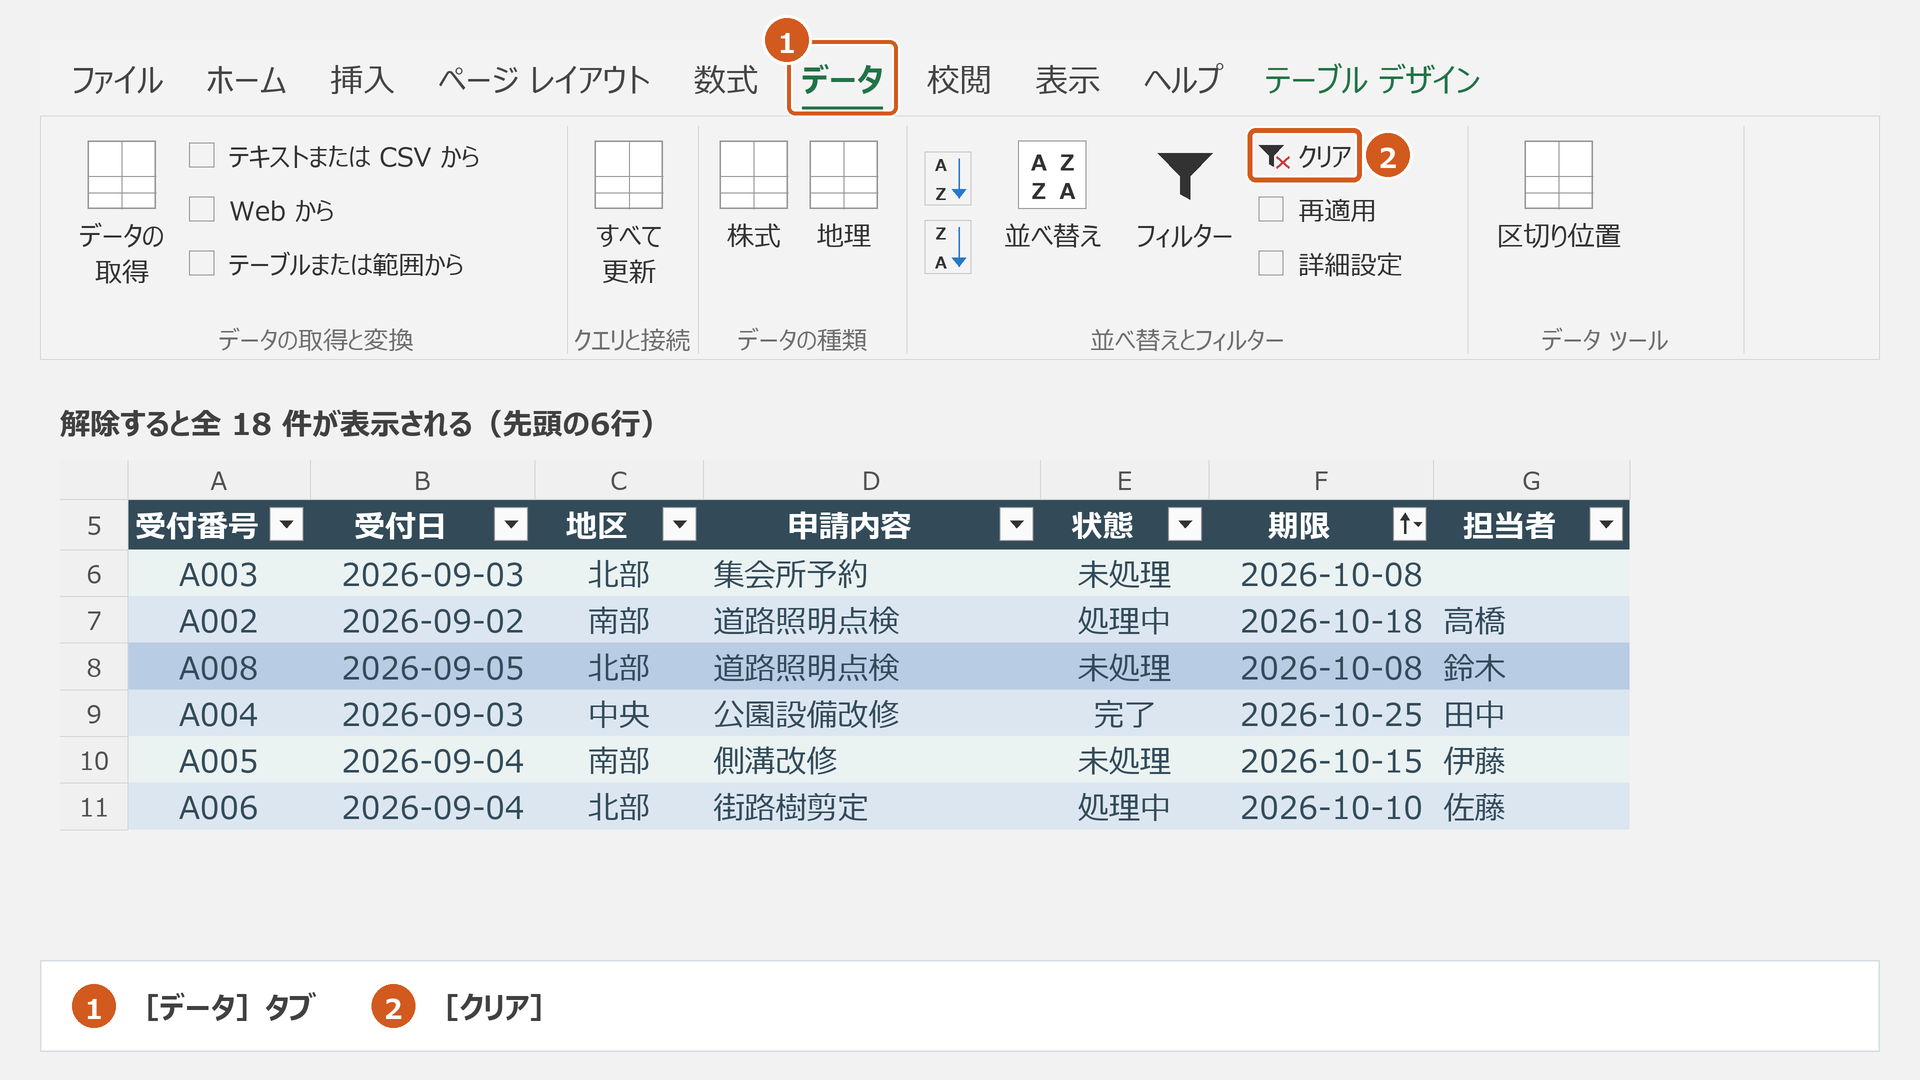Open the 申請内容 filter dropdown
The width and height of the screenshot is (1920, 1080).
[x=1017, y=524]
